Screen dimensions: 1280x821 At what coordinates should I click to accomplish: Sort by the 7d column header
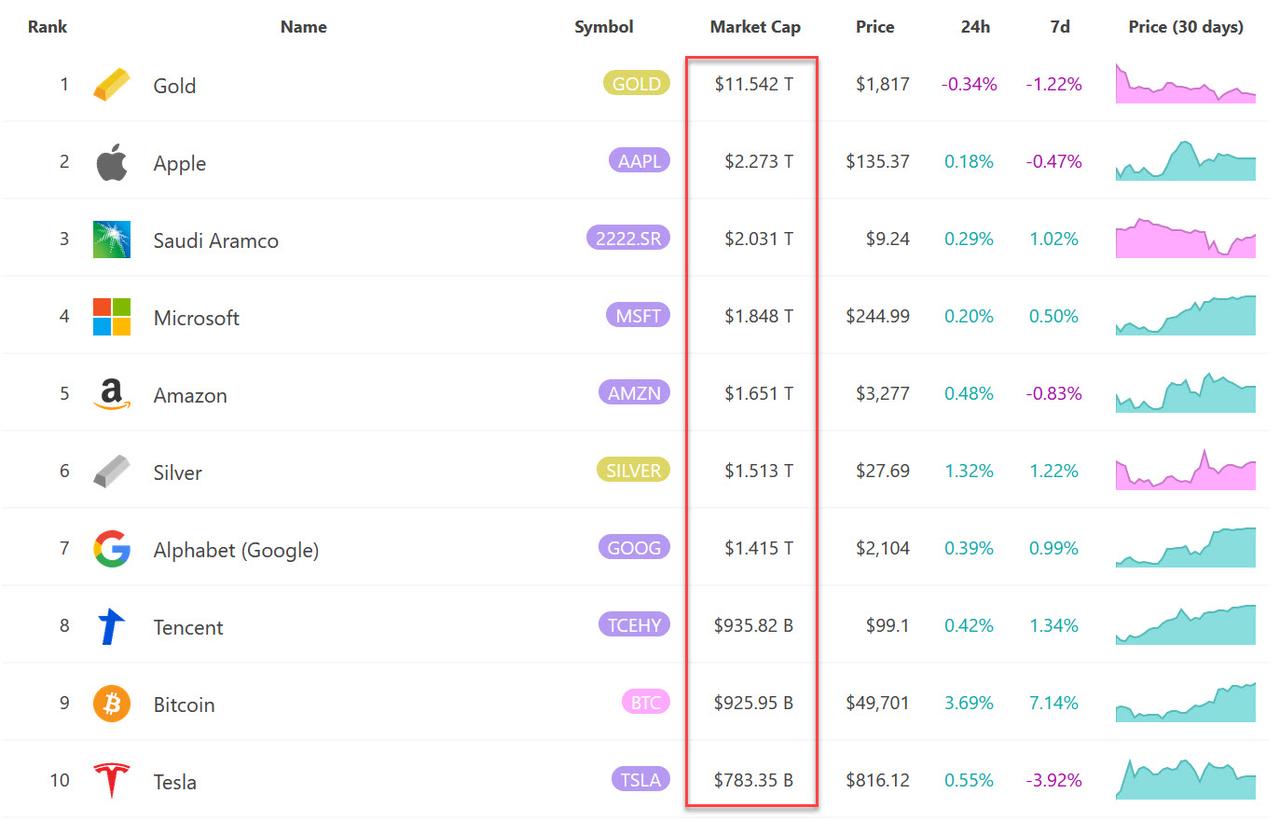(x=1060, y=27)
